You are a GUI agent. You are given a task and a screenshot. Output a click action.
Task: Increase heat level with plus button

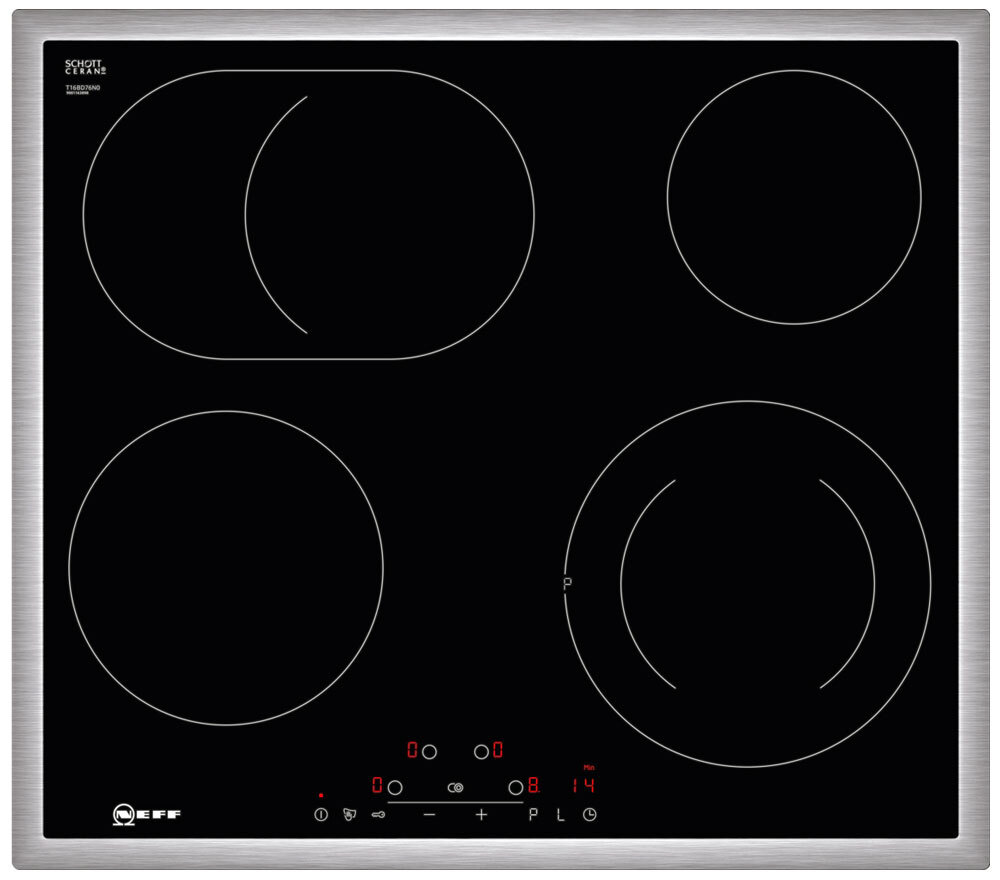[x=481, y=815]
